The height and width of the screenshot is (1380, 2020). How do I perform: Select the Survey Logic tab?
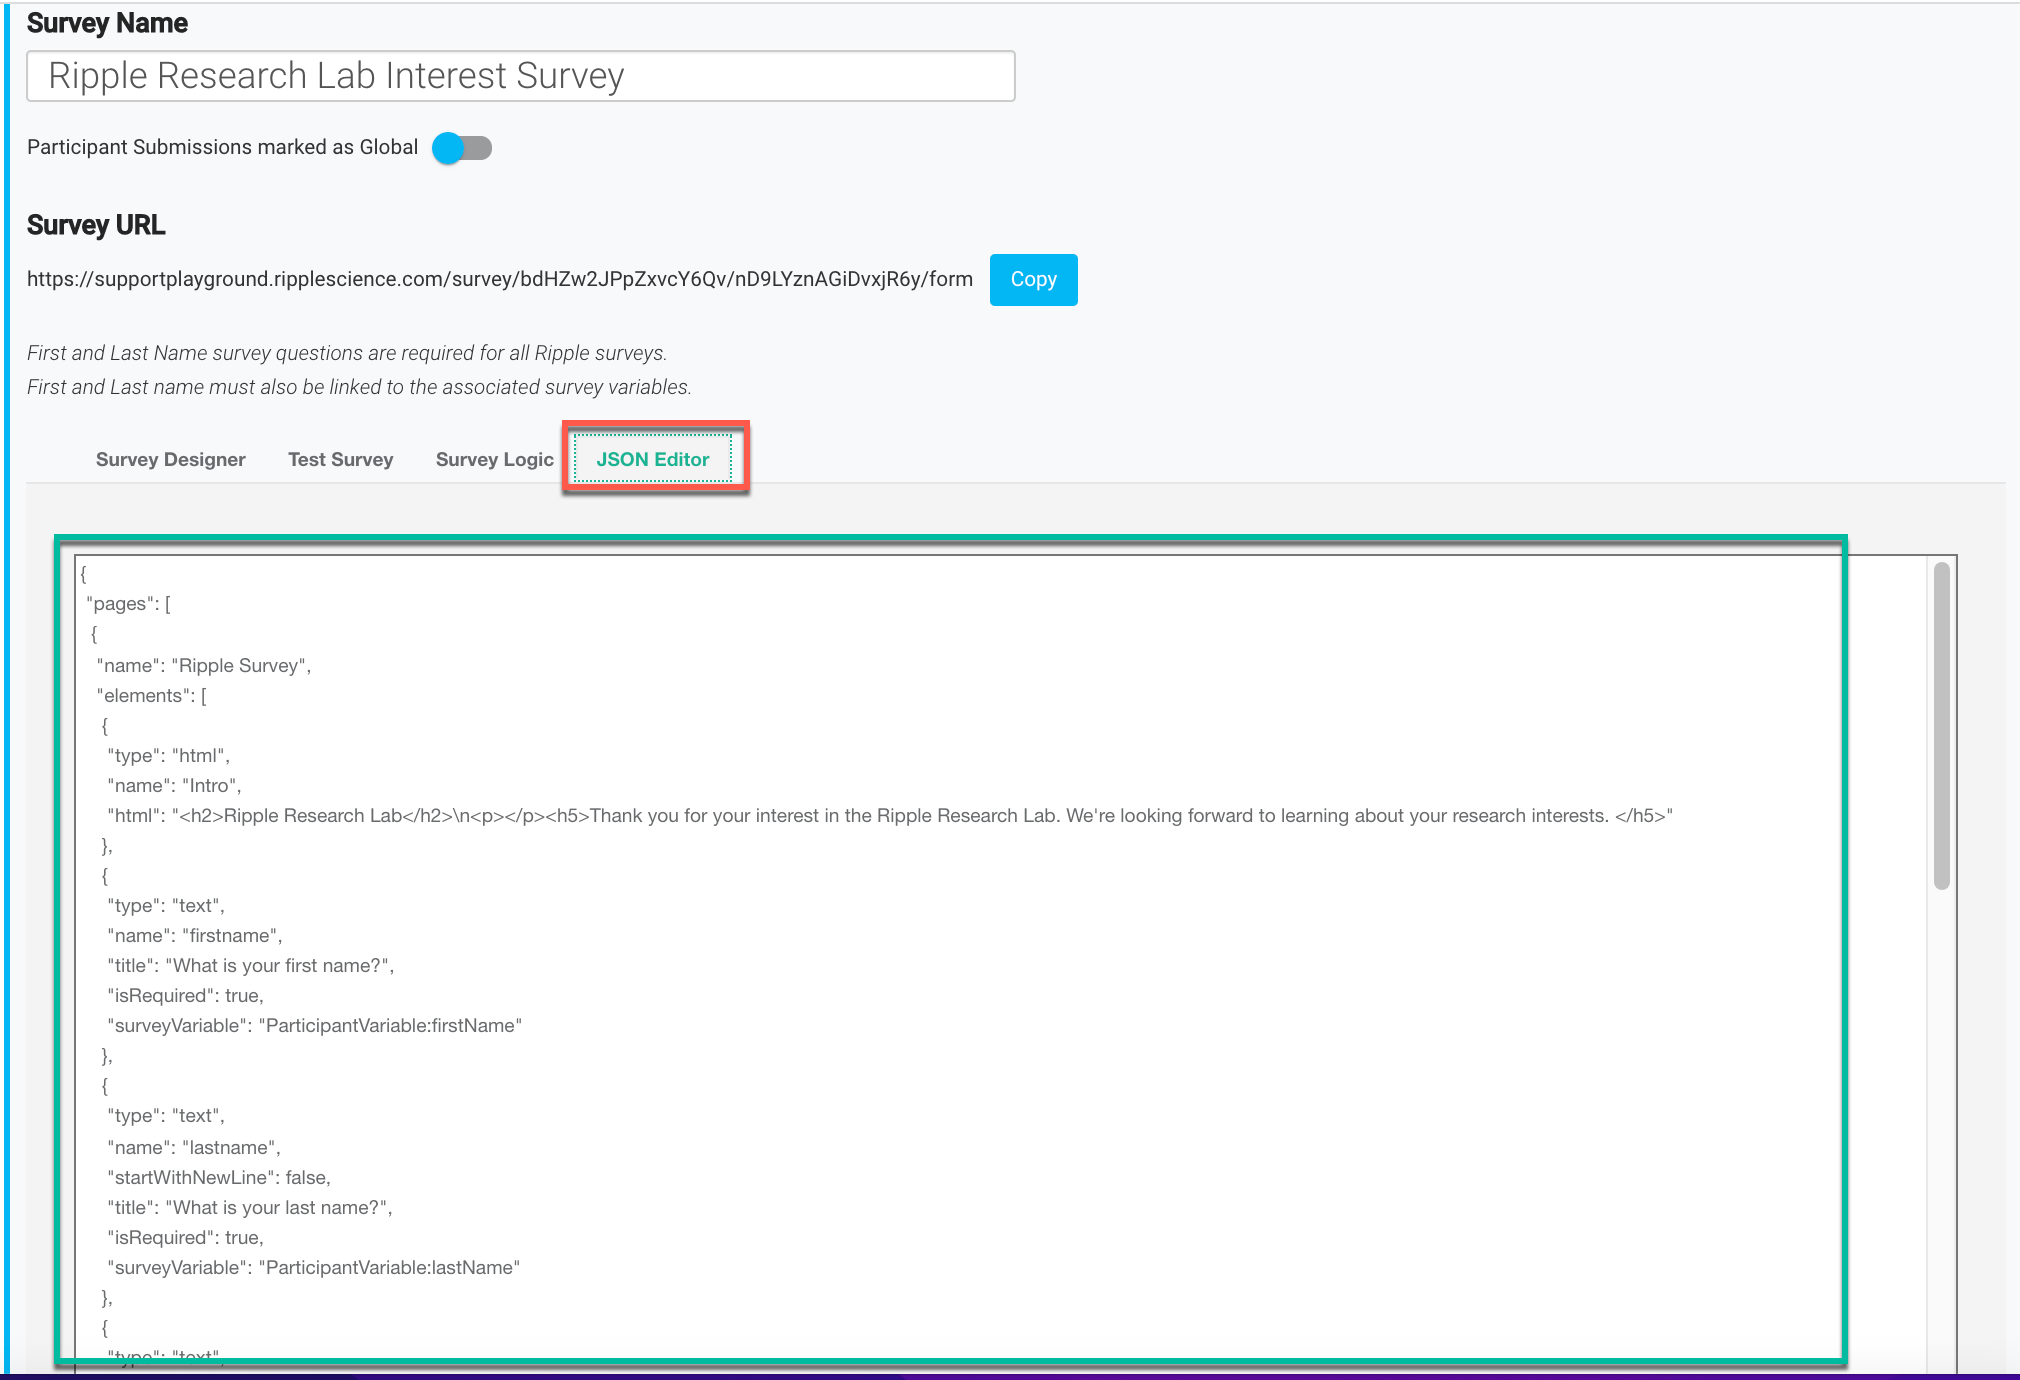(x=494, y=460)
